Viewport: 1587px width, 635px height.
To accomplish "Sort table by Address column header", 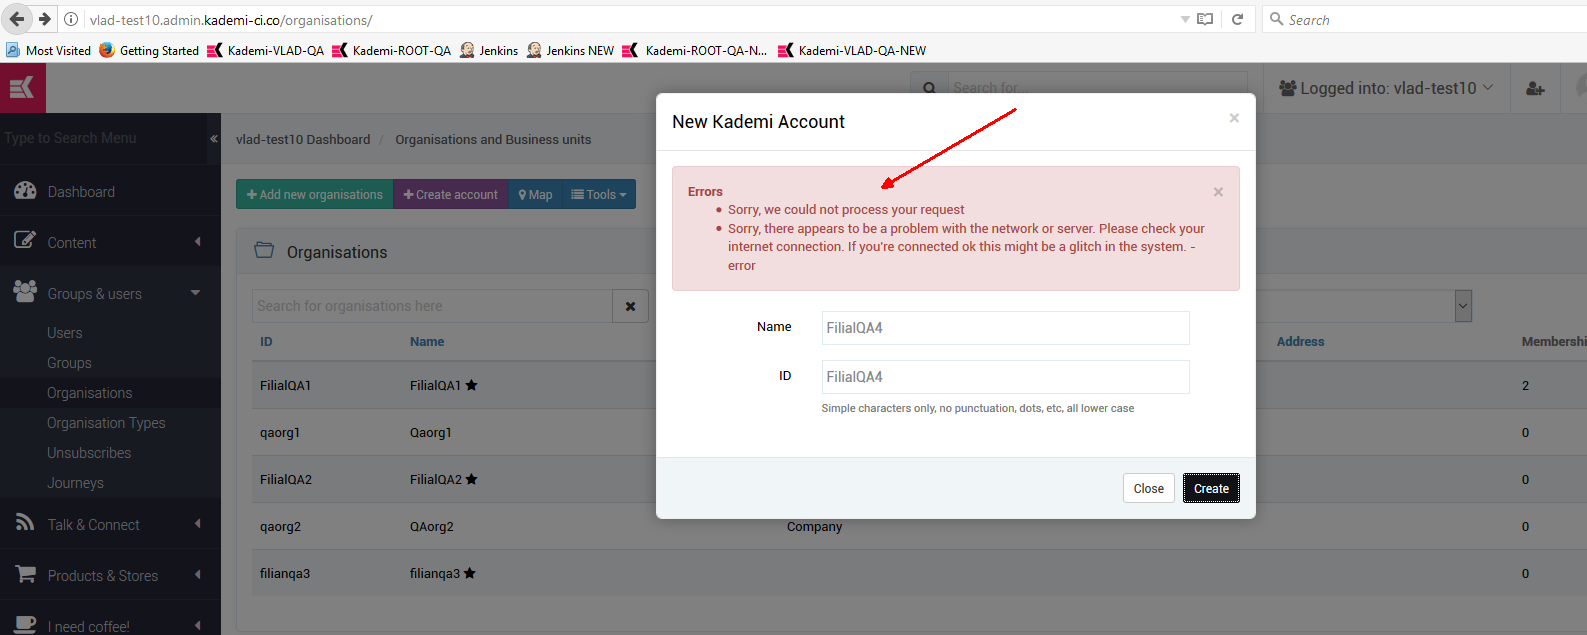I will (1300, 341).
